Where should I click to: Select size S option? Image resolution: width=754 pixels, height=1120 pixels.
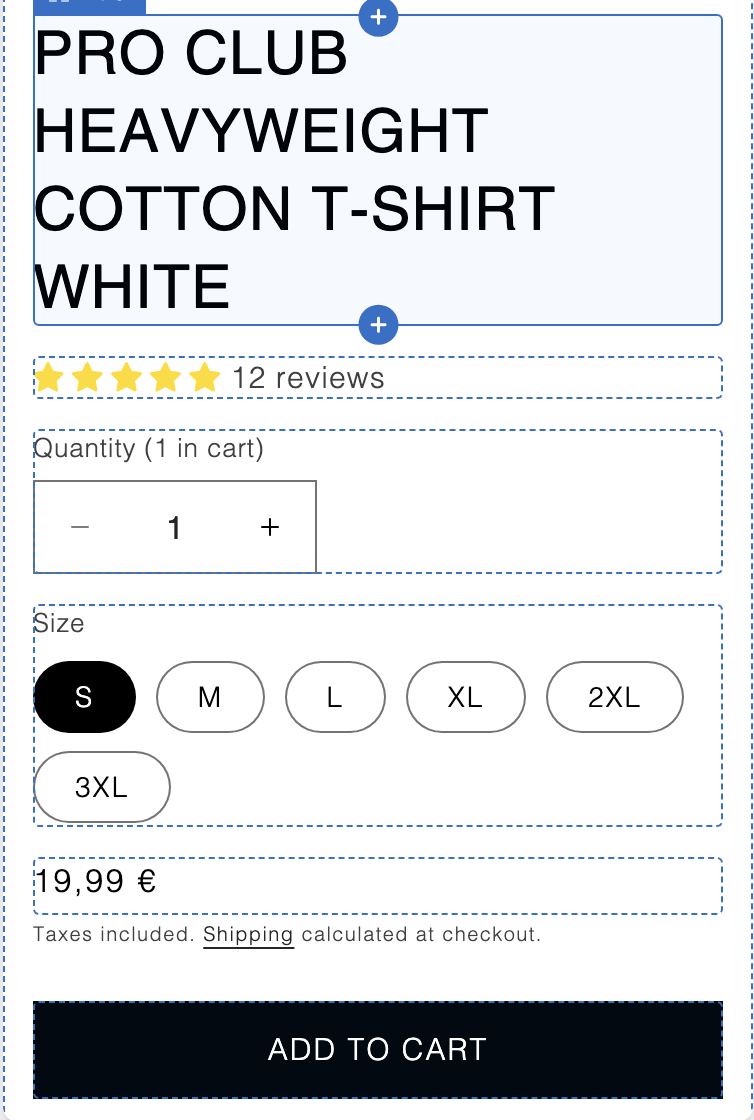(84, 697)
